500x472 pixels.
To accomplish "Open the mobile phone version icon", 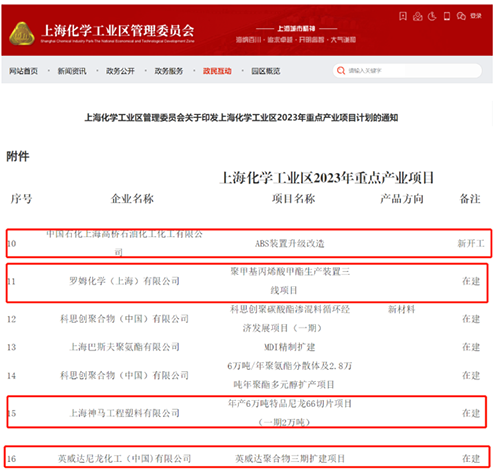I will point(447,16).
